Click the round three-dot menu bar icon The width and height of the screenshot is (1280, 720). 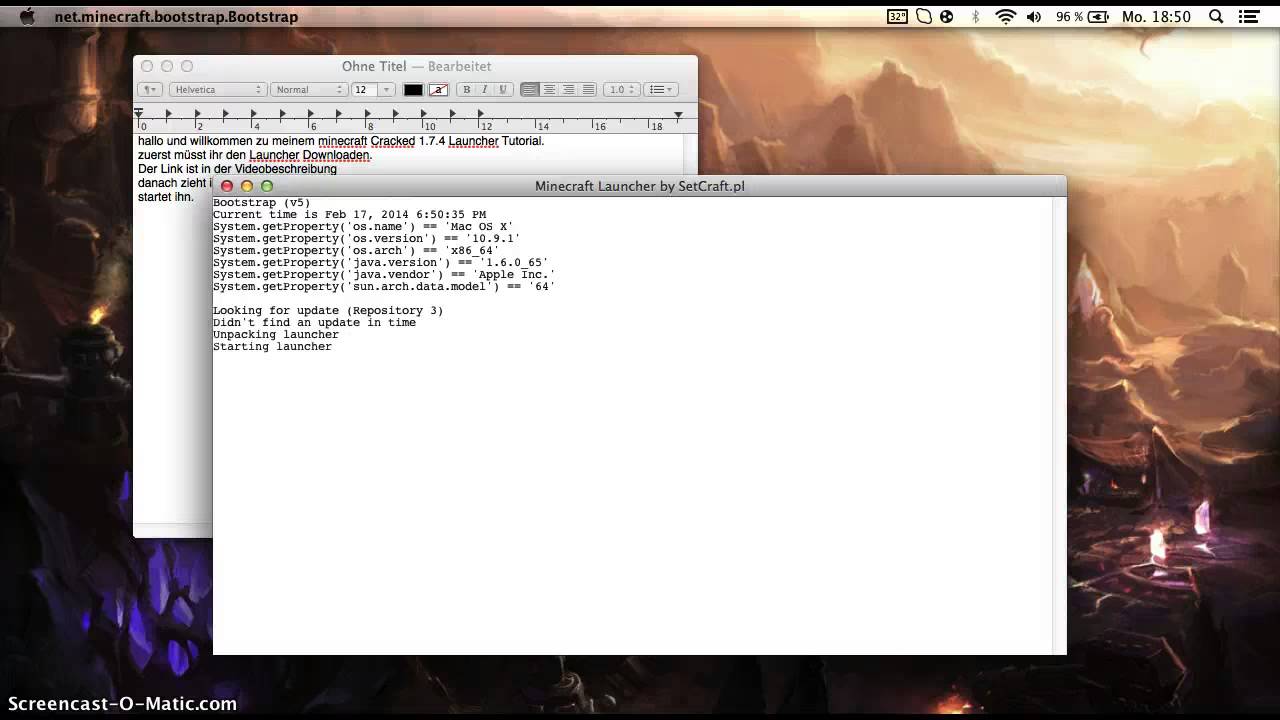(947, 17)
